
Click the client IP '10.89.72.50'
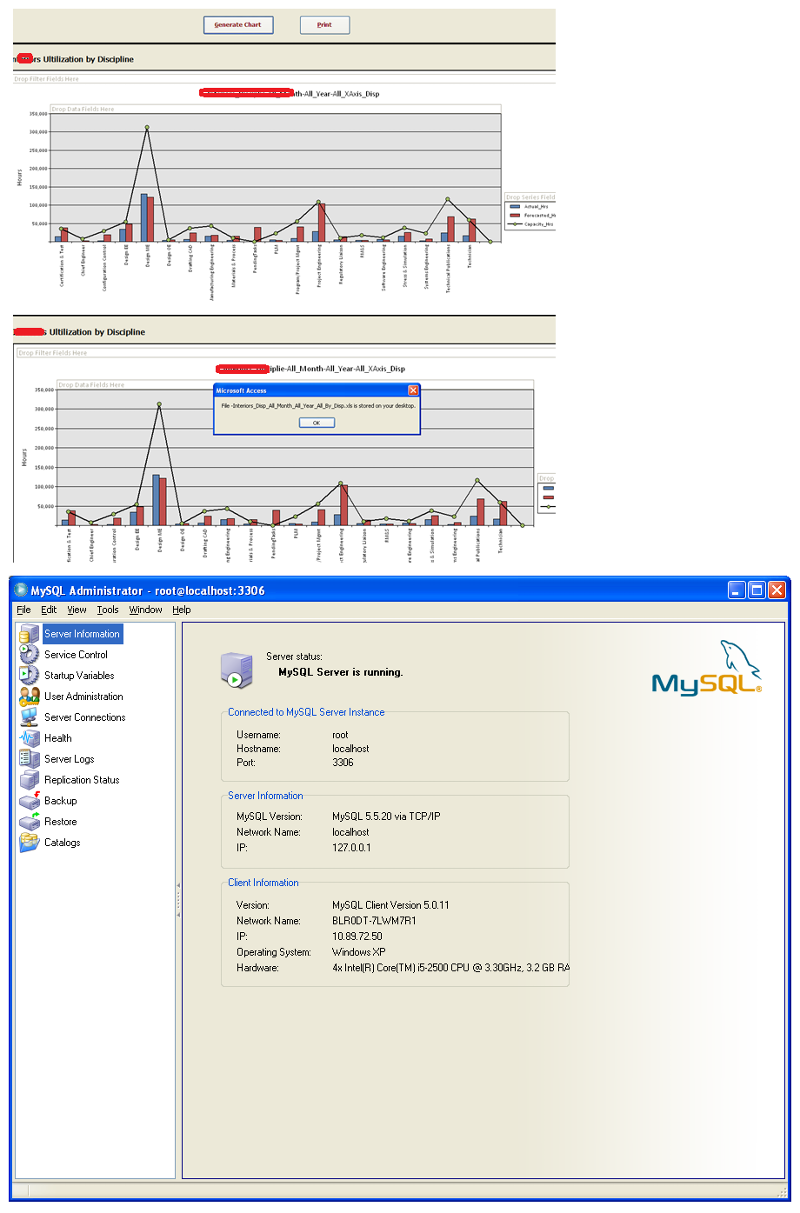pos(357,936)
